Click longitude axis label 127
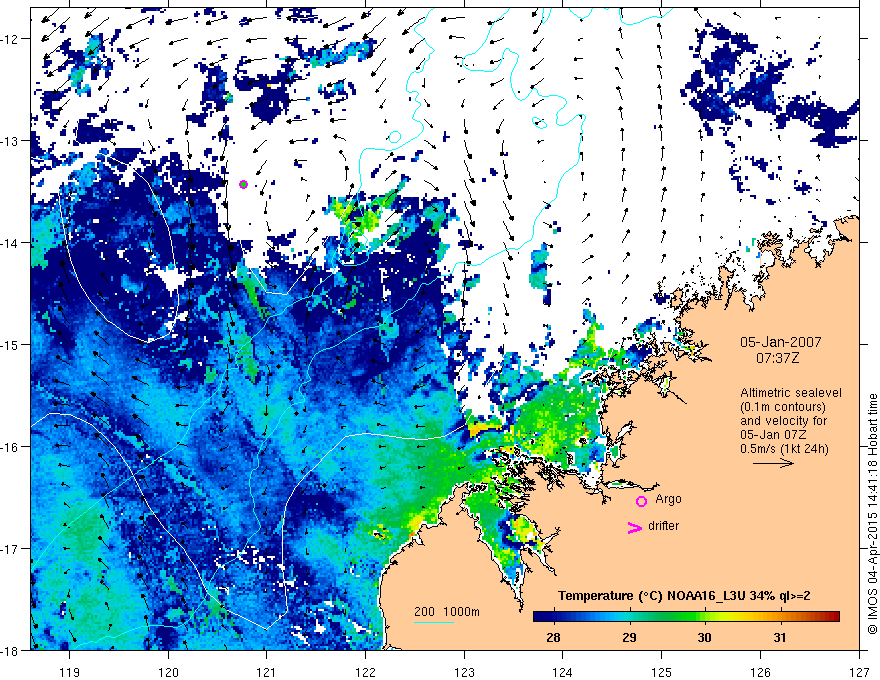 point(859,672)
